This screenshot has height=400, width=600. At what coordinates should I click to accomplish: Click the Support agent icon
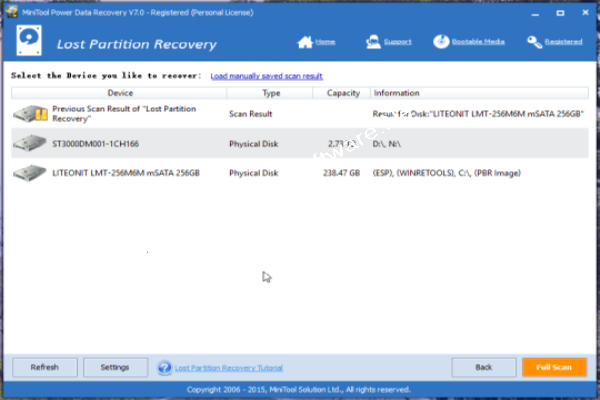pyautogui.click(x=373, y=42)
